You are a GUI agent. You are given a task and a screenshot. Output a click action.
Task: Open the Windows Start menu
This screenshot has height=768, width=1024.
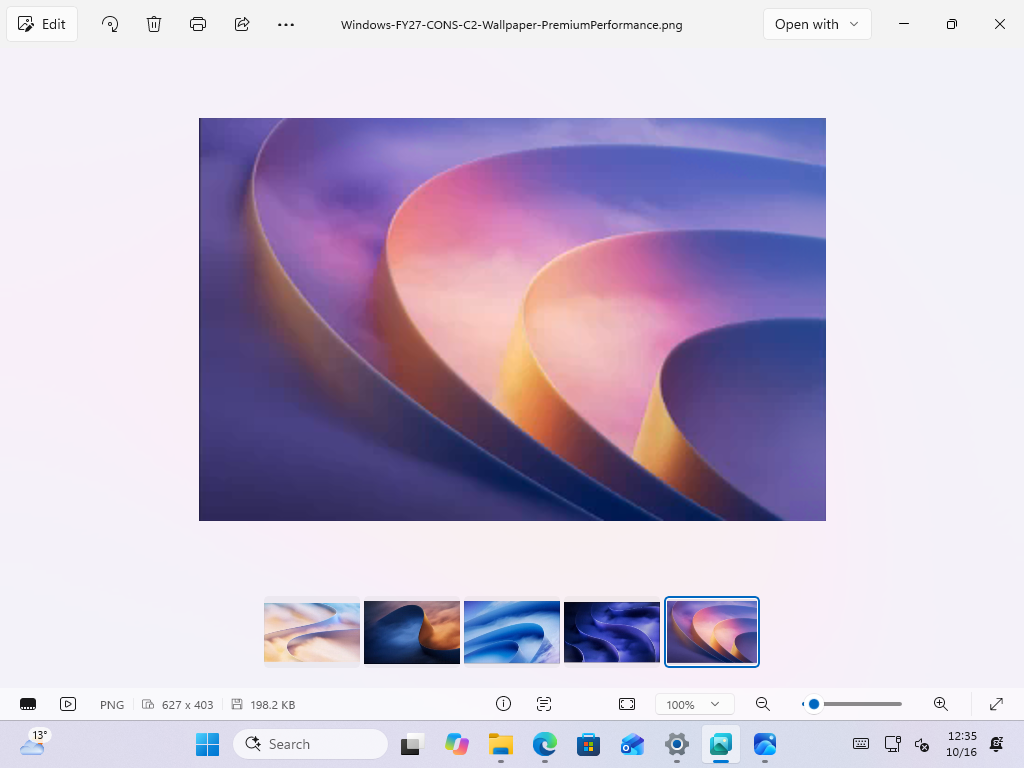point(208,744)
